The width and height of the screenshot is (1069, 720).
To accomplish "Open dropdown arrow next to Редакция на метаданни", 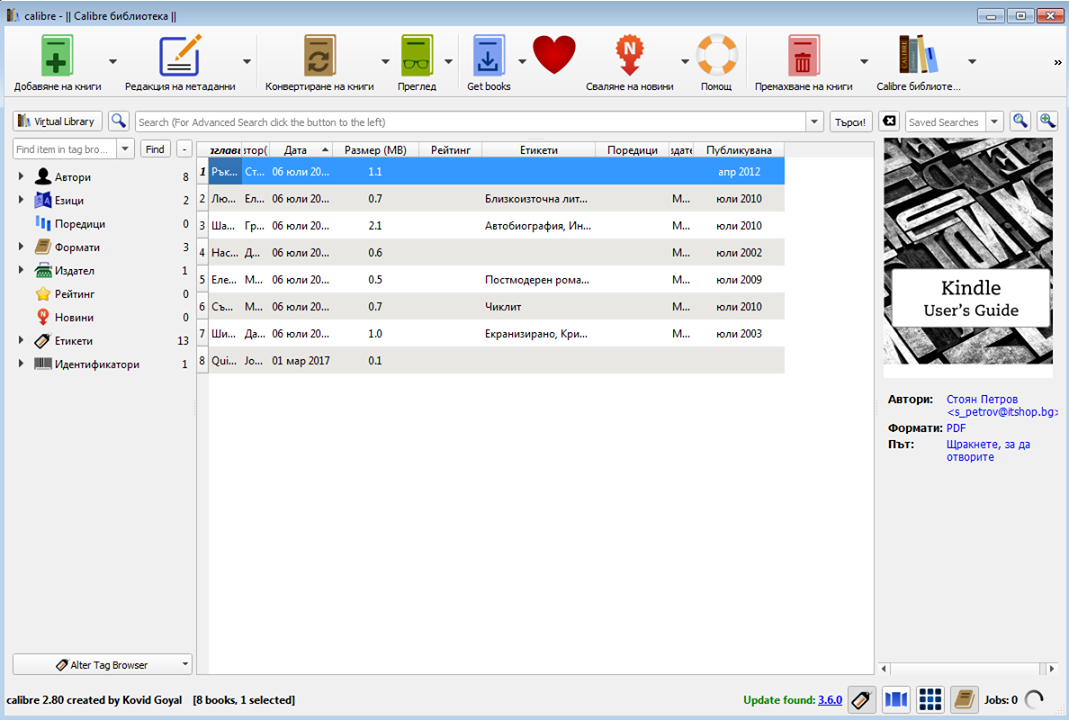I will click(247, 61).
